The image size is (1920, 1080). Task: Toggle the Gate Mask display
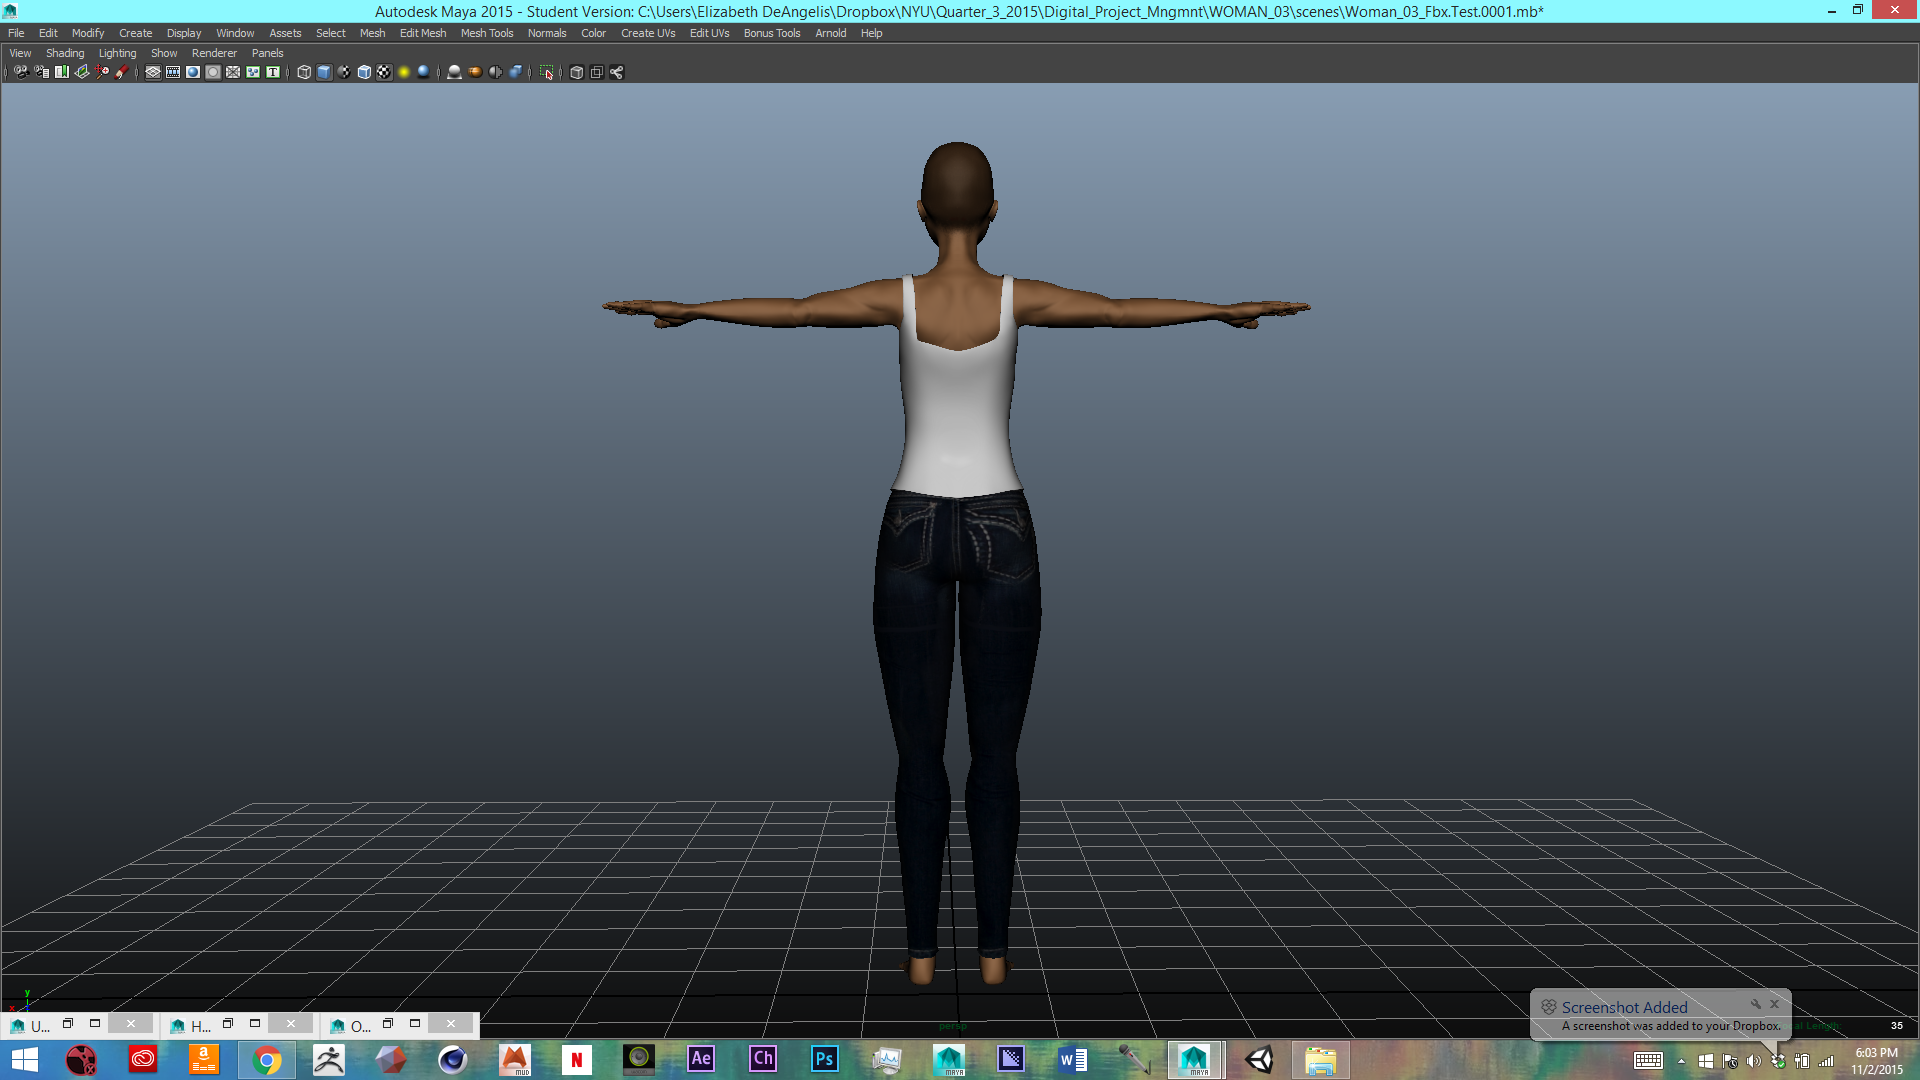(213, 72)
